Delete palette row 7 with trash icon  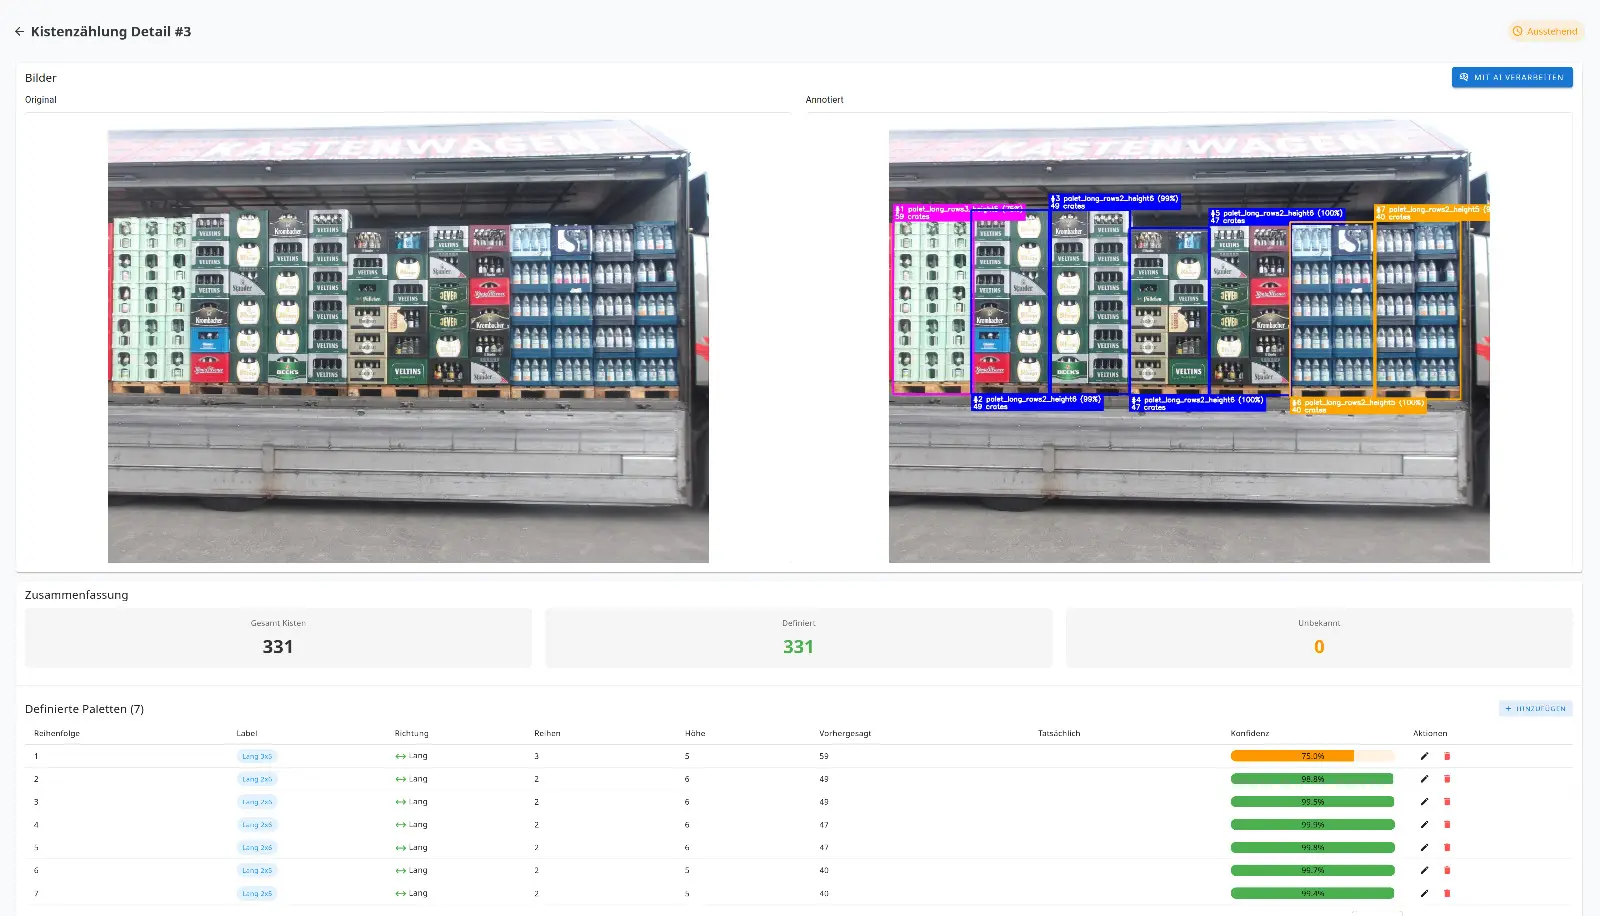click(x=1447, y=893)
